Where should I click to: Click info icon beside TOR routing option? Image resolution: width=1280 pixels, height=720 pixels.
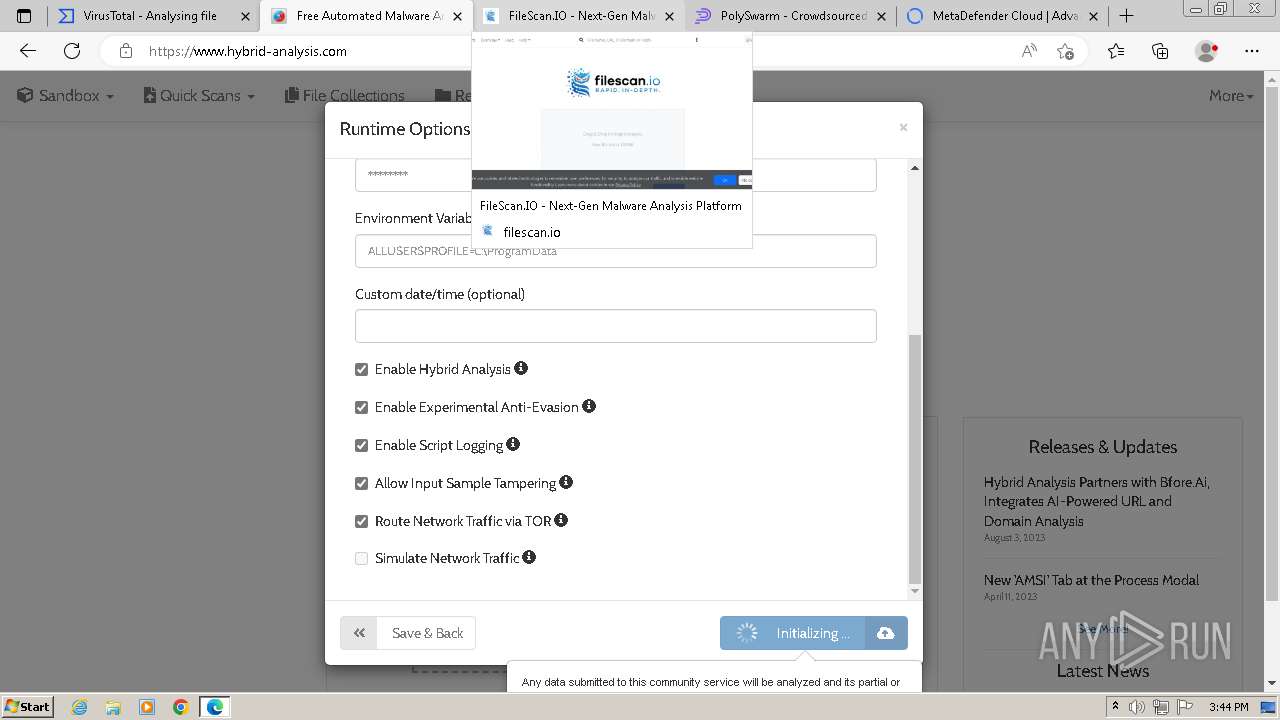click(561, 520)
